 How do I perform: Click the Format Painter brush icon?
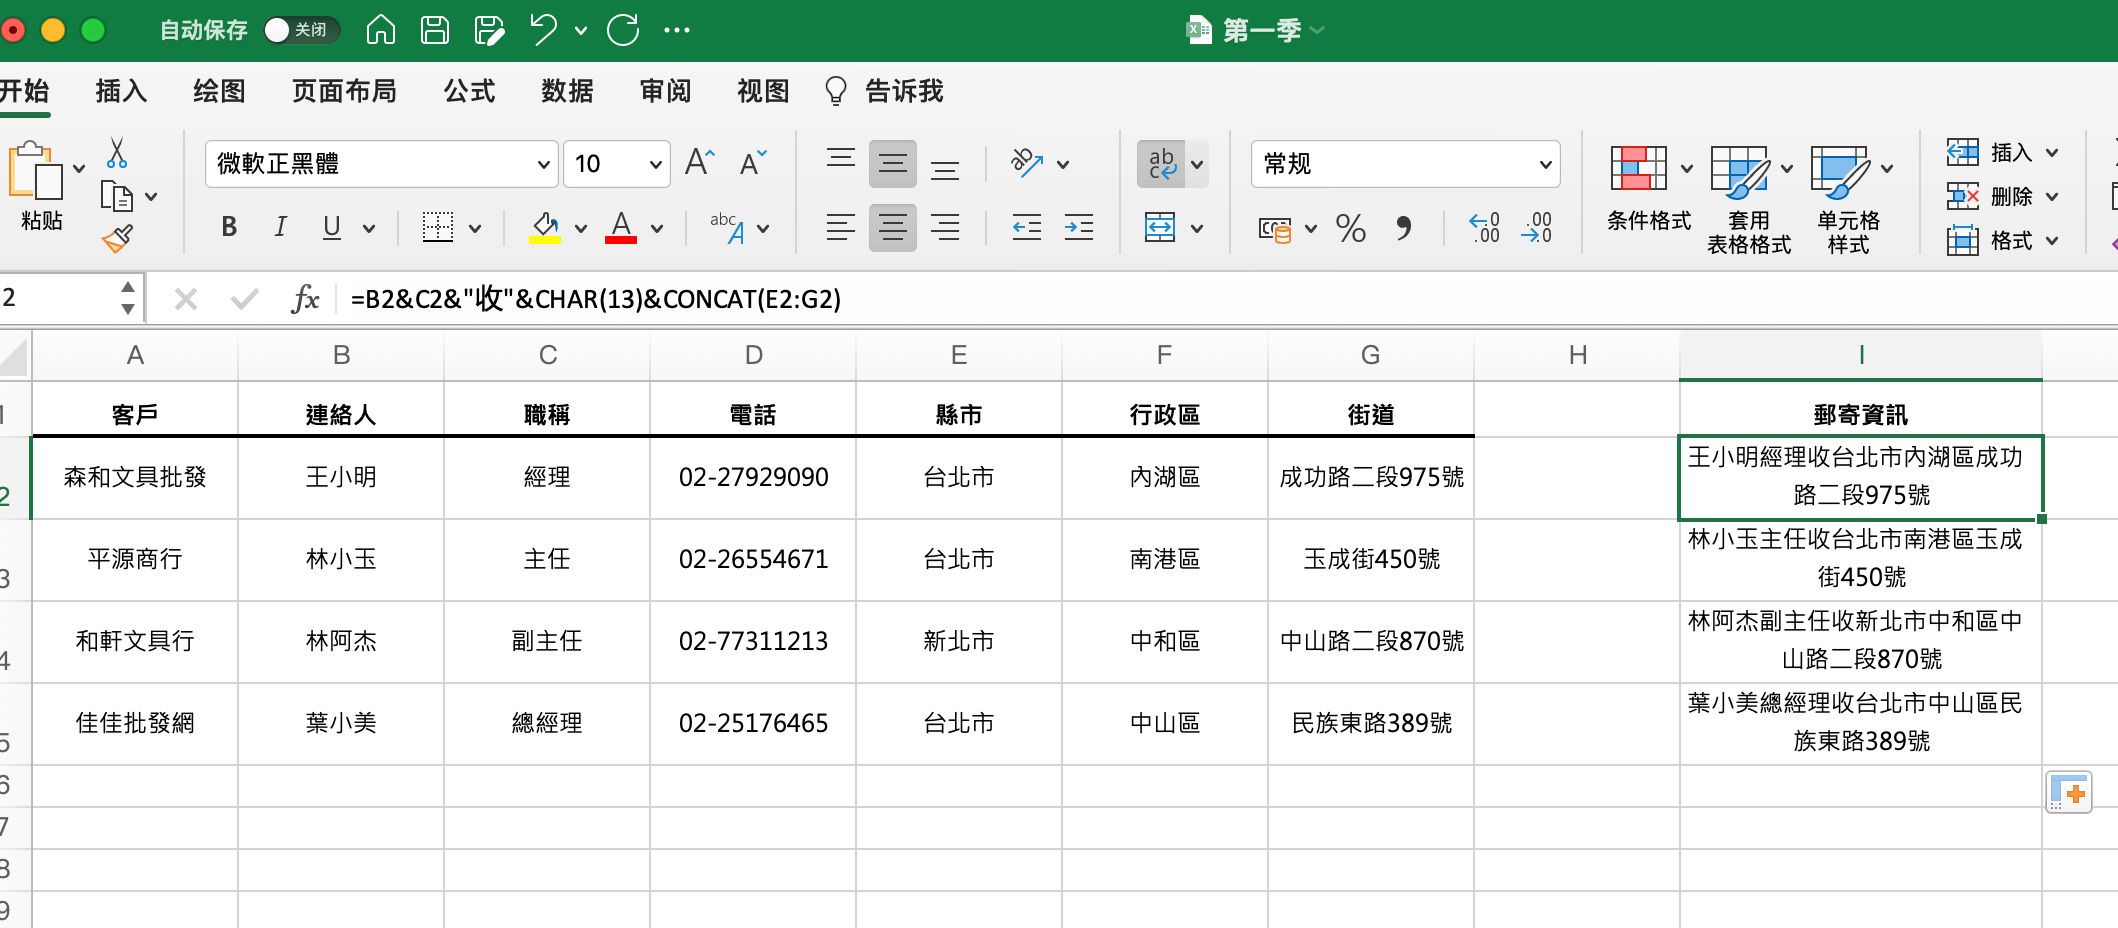(117, 238)
